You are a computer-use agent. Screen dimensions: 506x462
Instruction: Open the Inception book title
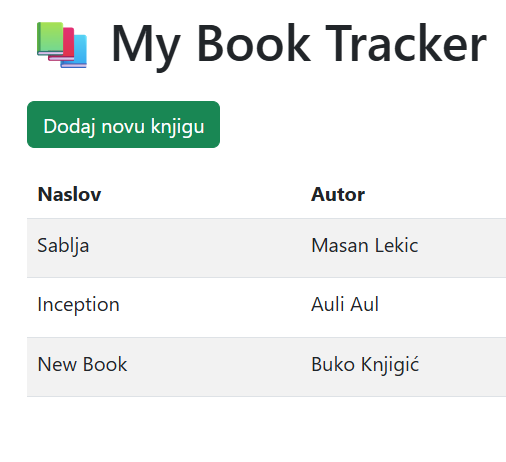pyautogui.click(x=78, y=305)
